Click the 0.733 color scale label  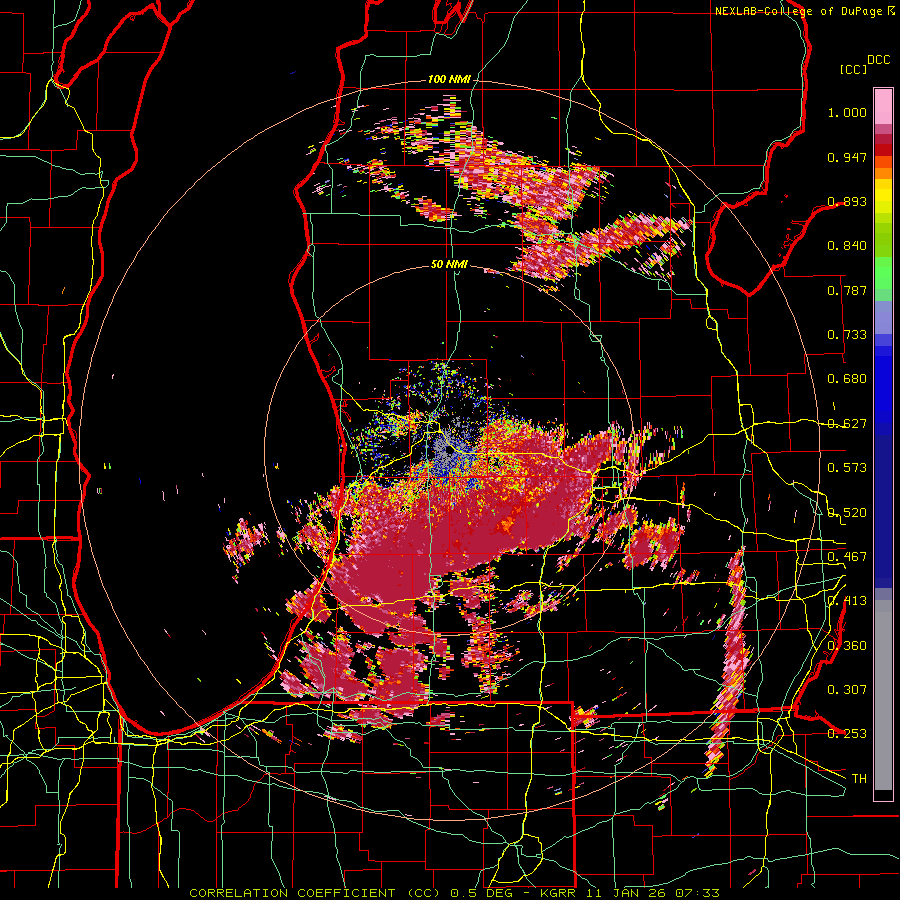(847, 335)
